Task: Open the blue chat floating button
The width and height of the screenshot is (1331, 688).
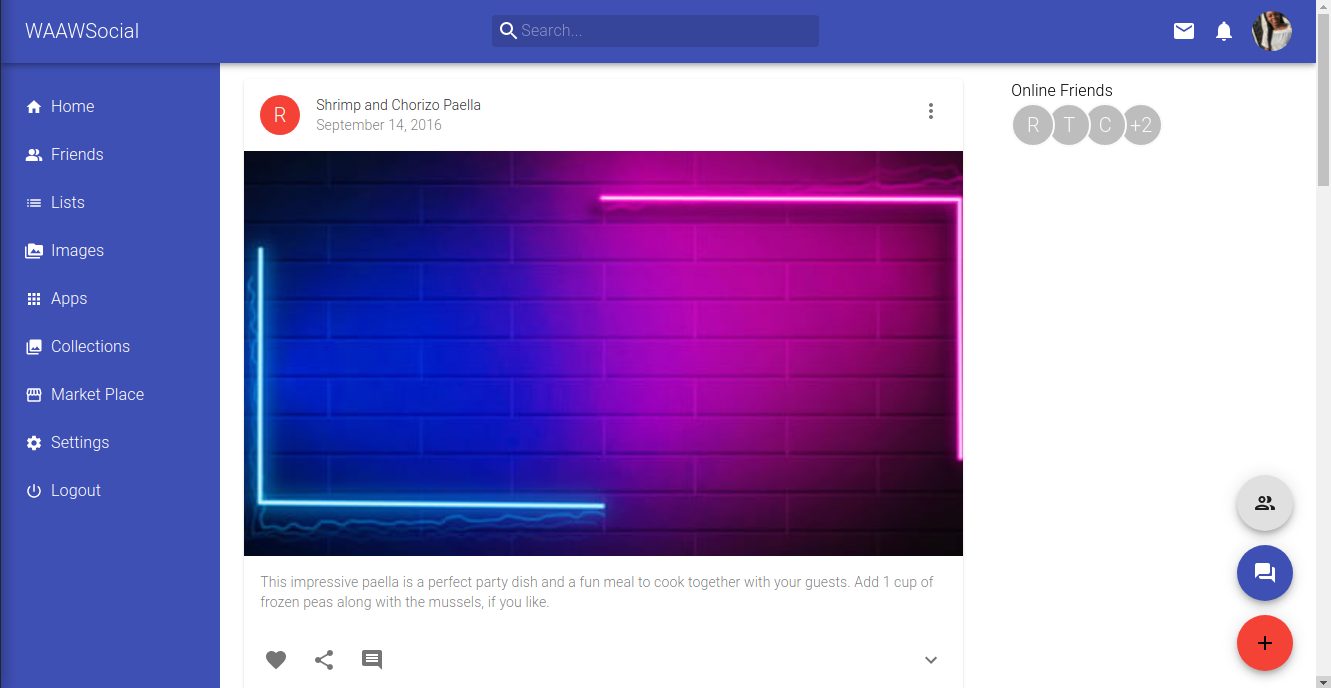Action: [1265, 573]
